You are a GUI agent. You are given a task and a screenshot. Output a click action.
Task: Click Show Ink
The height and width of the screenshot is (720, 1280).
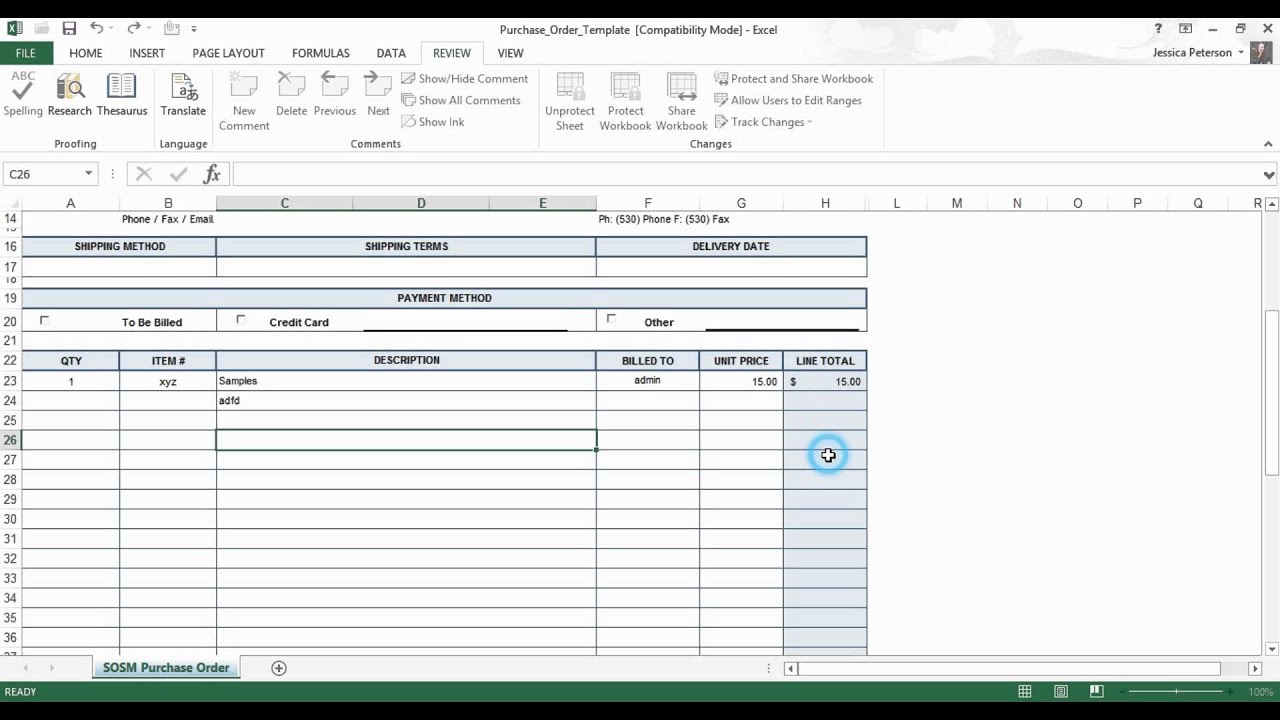pyautogui.click(x=432, y=122)
